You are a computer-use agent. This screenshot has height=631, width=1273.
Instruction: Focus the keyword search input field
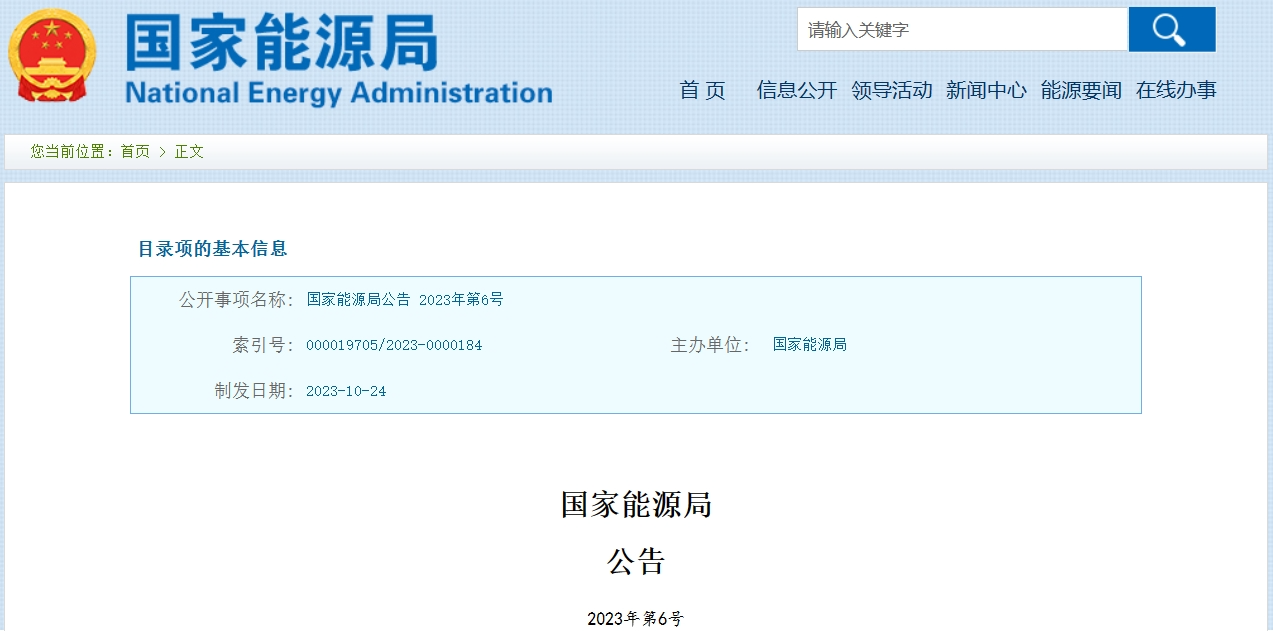click(x=963, y=29)
